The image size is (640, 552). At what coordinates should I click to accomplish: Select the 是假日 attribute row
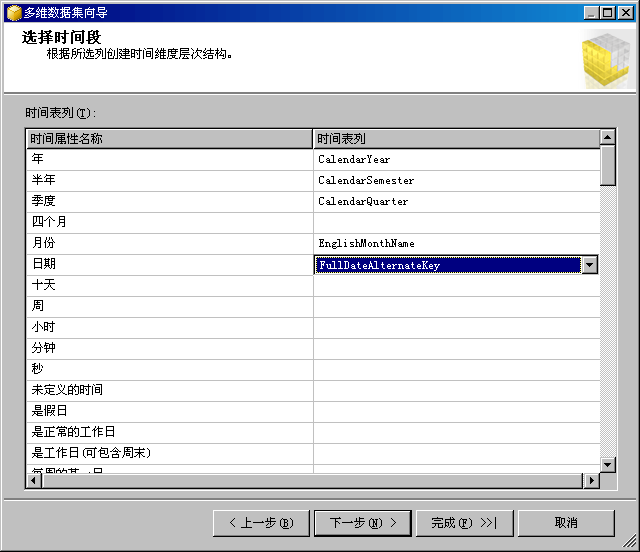(169, 412)
